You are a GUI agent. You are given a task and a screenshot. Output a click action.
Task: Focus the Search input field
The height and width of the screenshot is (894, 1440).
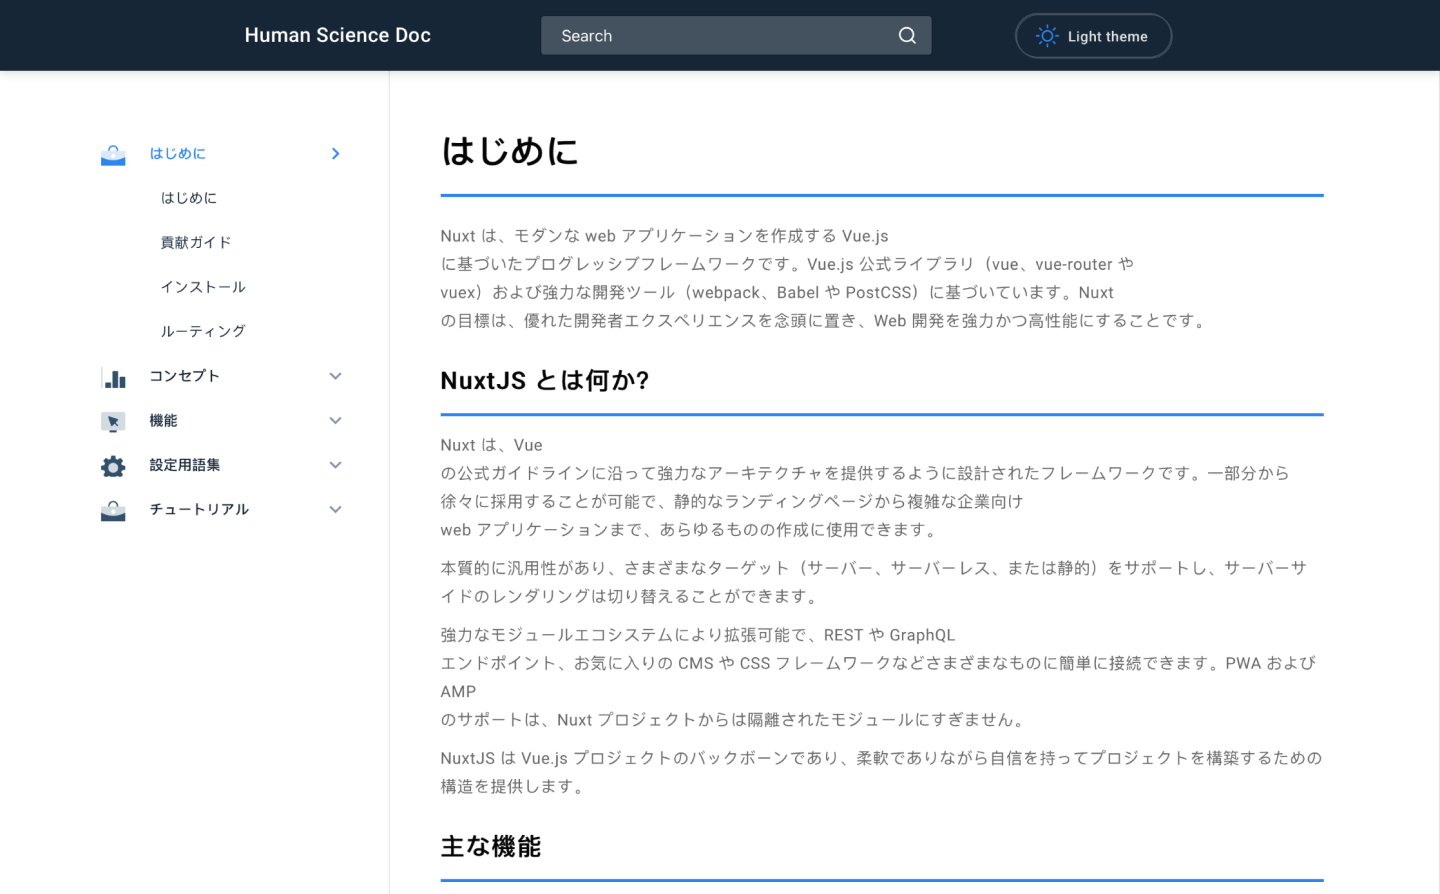coord(736,36)
